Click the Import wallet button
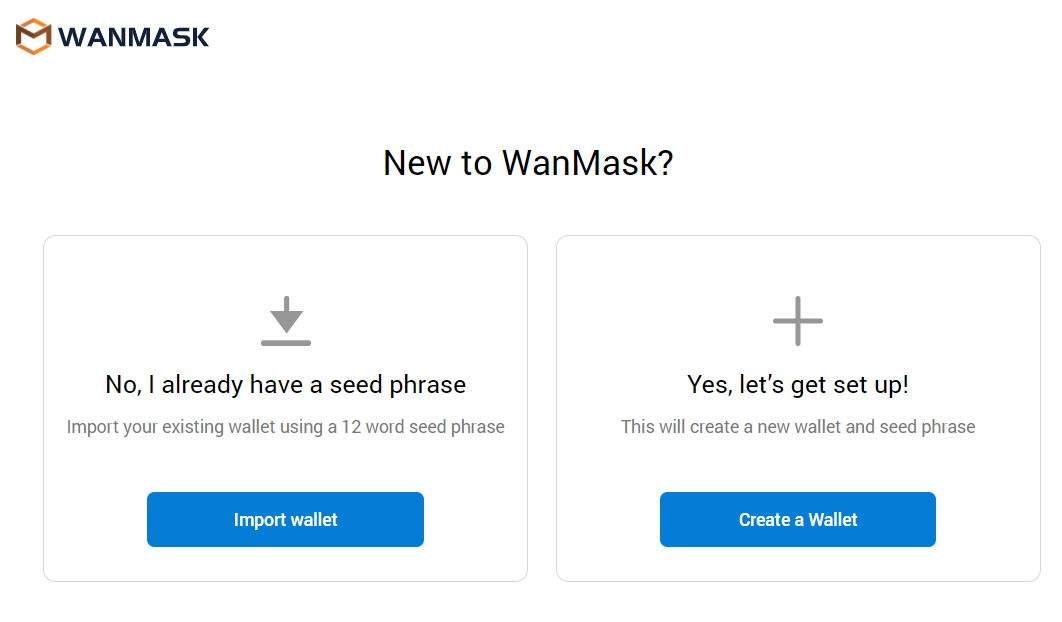The height and width of the screenshot is (622, 1062). (285, 519)
